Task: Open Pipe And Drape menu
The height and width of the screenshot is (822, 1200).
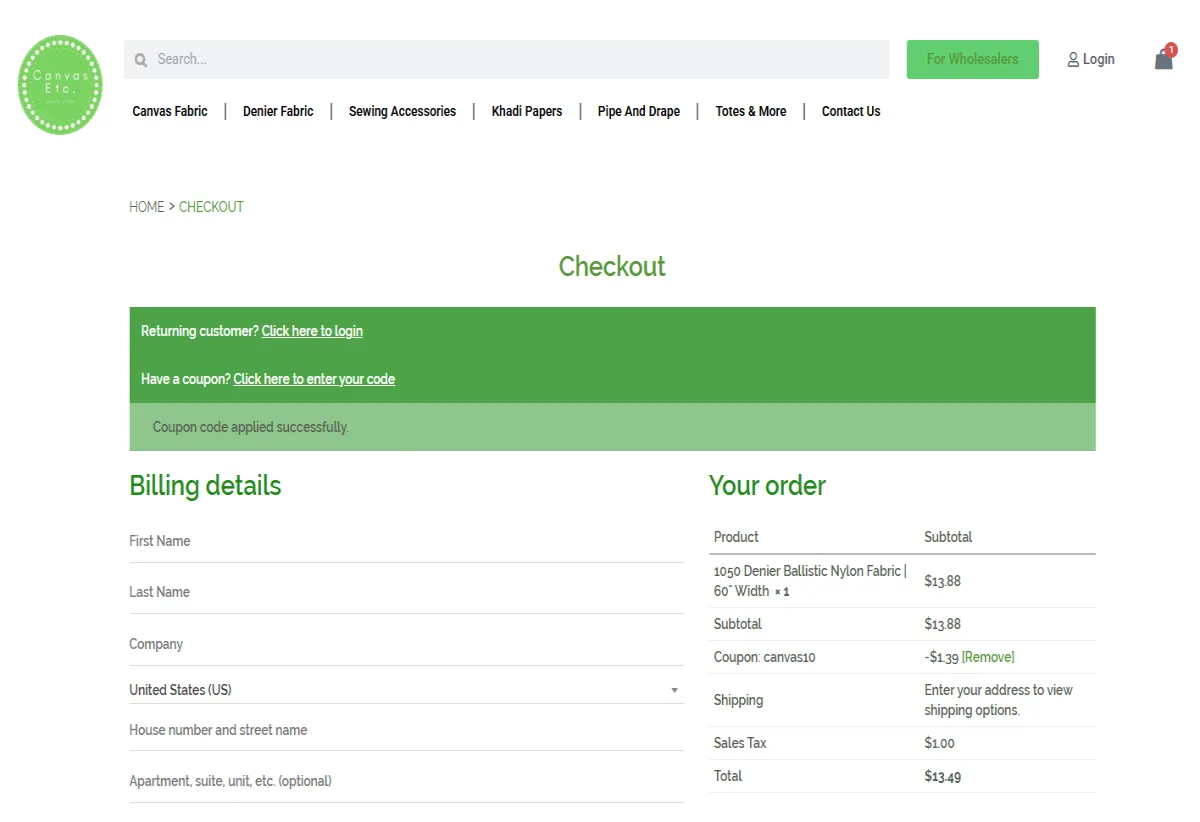Action: tap(638, 111)
